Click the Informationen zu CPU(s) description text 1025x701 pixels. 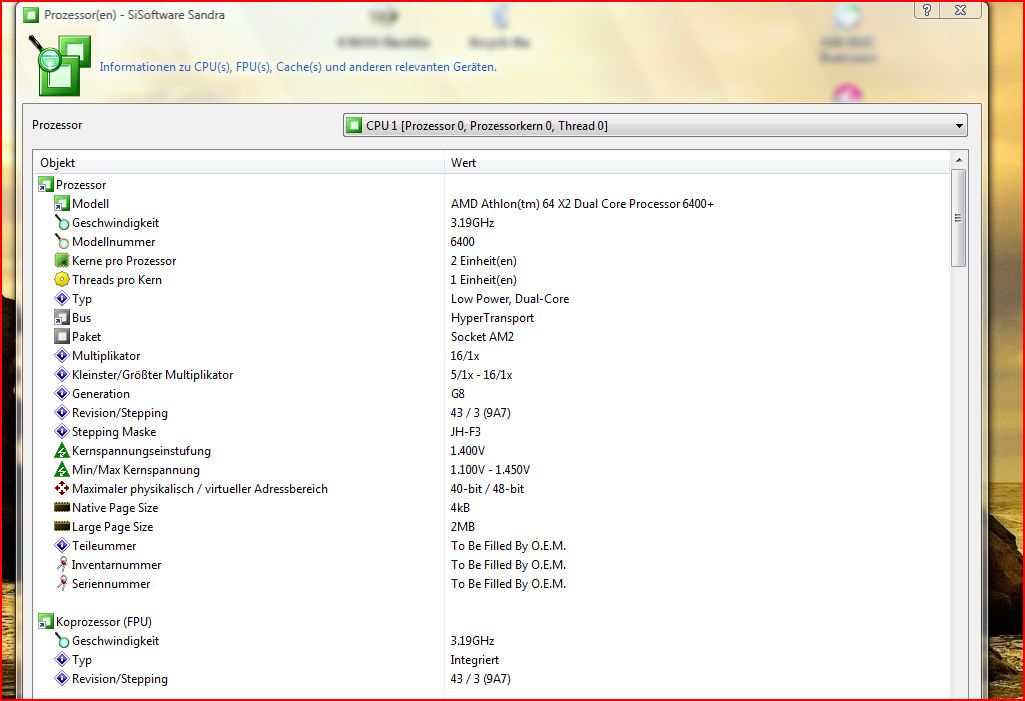click(298, 67)
